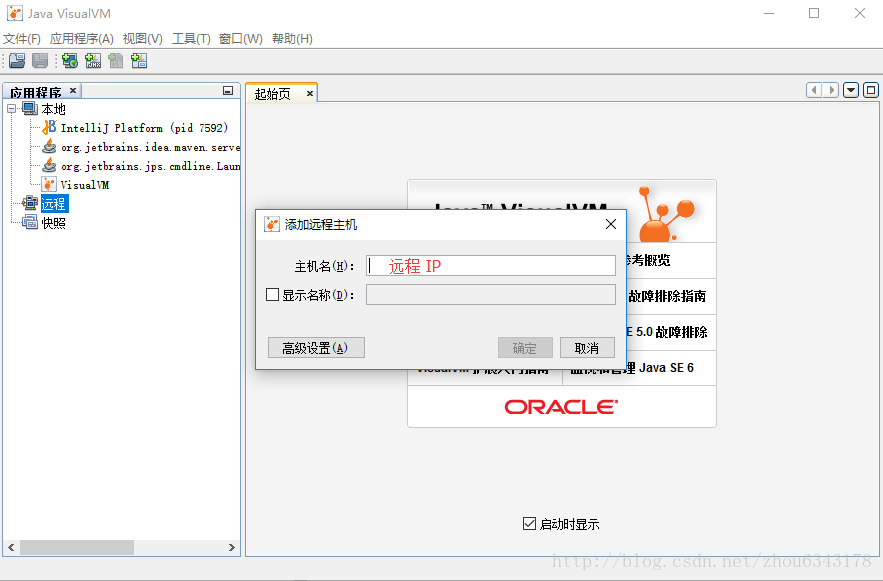The image size is (883, 581).
Task: Open the 视图(V) menu
Action: click(x=143, y=39)
